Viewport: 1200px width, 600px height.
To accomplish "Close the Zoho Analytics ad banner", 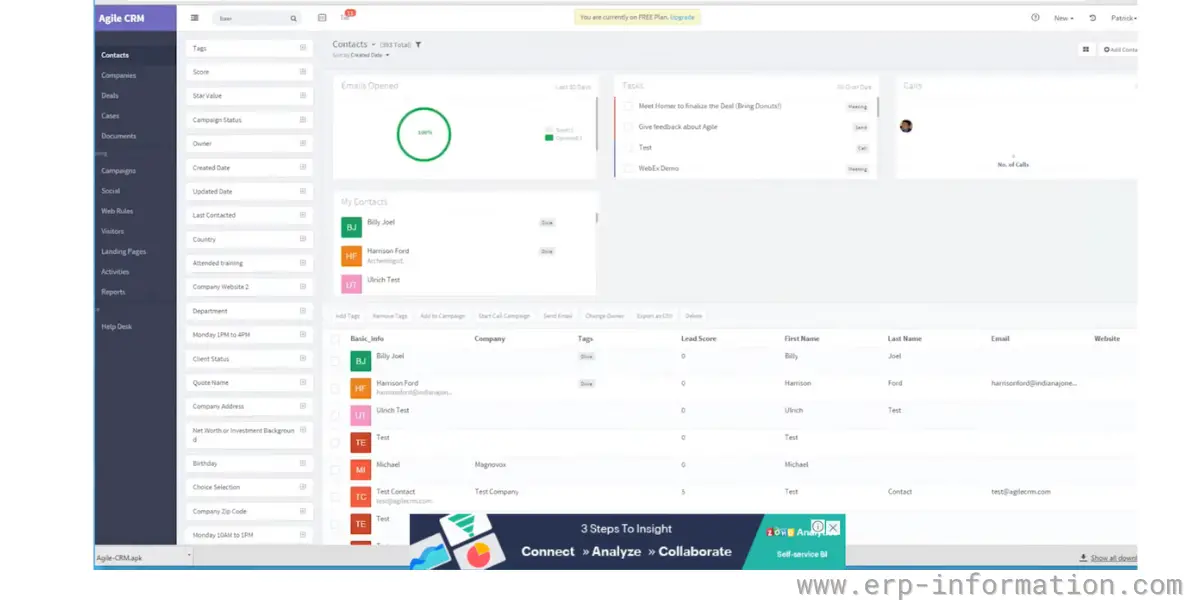I will pos(833,527).
